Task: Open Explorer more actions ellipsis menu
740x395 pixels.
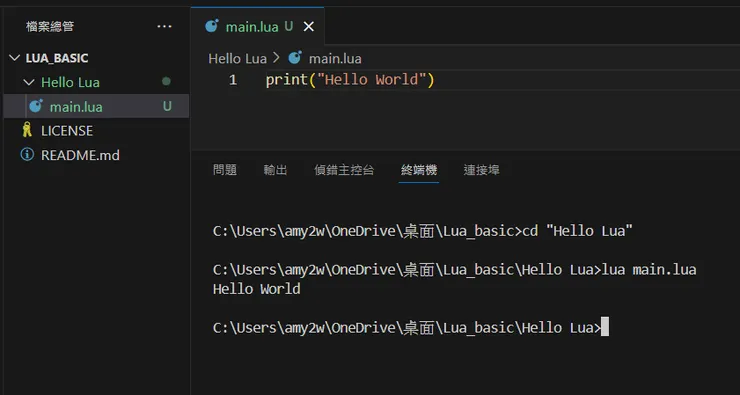Action: 164,26
